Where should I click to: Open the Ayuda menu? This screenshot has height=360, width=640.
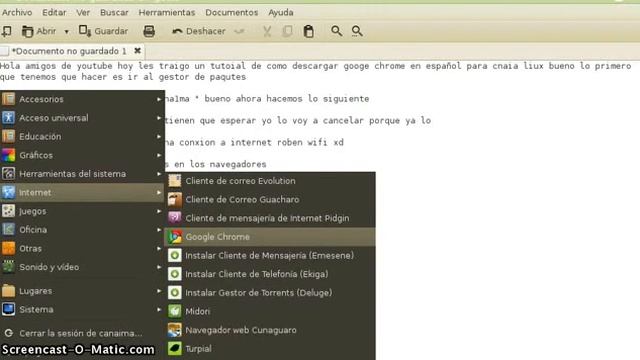pyautogui.click(x=280, y=12)
